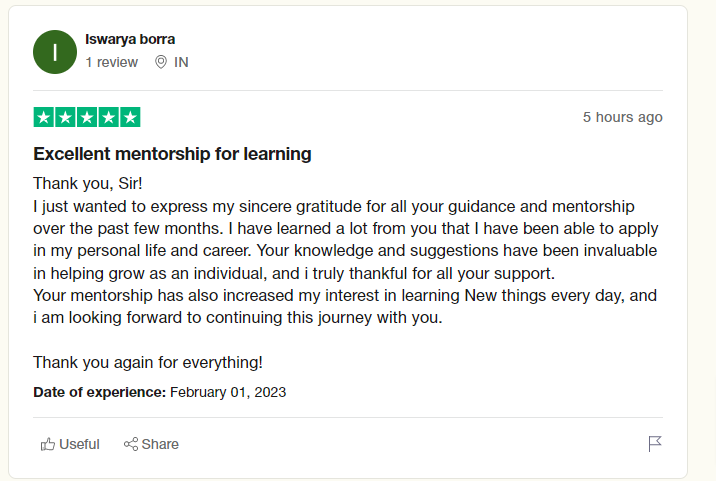Click the third green rating star
The image size is (716, 484).
(87, 117)
